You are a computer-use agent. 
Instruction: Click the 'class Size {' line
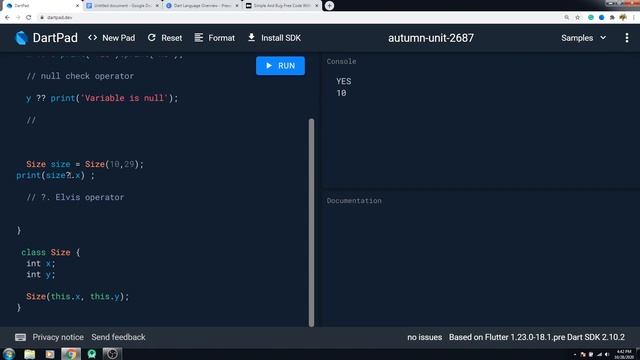click(51, 252)
